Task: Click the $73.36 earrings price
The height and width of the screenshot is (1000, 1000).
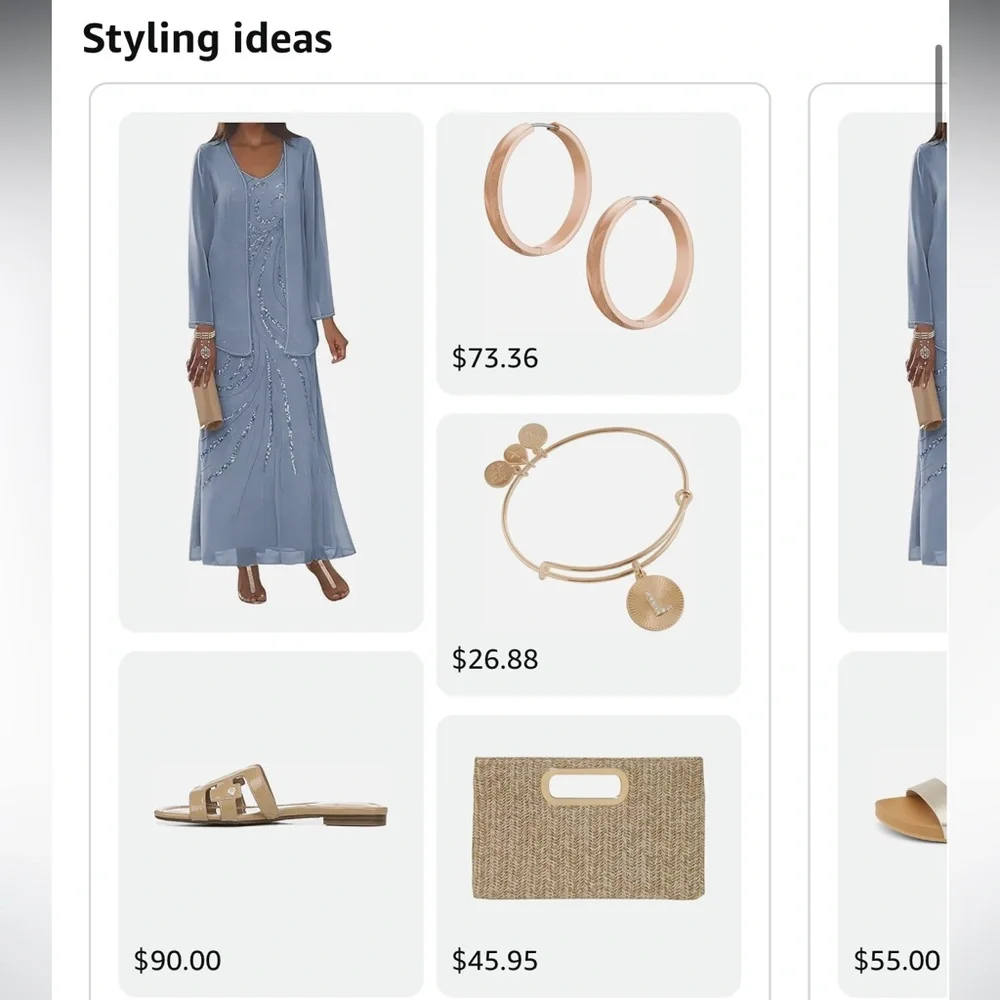Action: point(495,358)
